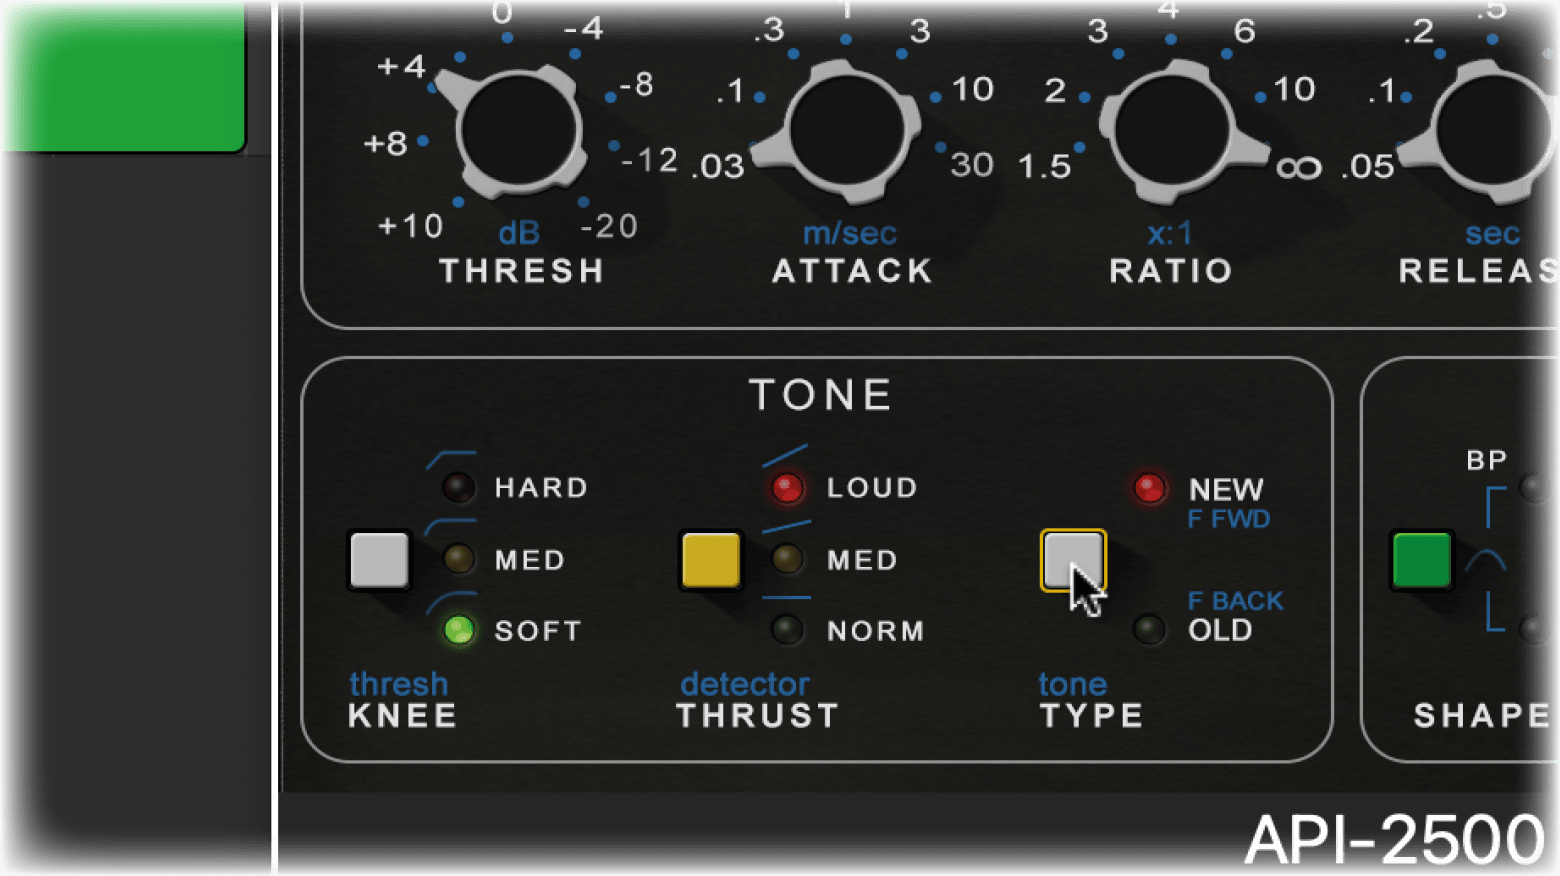Click the "API-2500" caption
1560x876 pixels.
[x=1396, y=840]
